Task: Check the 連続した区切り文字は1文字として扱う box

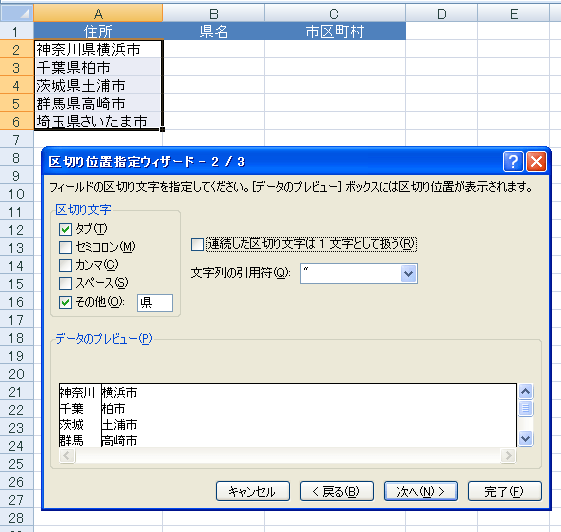Action: click(197, 244)
